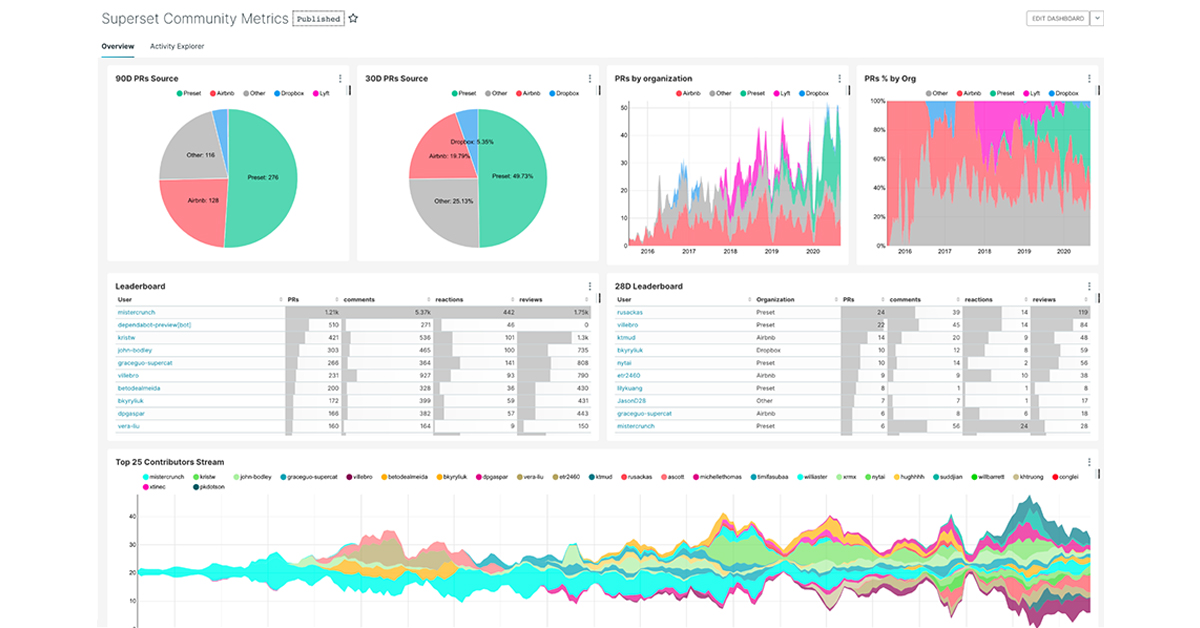Toggle Airbnb series in PRs by organization legend
This screenshot has height=628, width=1200.
click(x=690, y=93)
